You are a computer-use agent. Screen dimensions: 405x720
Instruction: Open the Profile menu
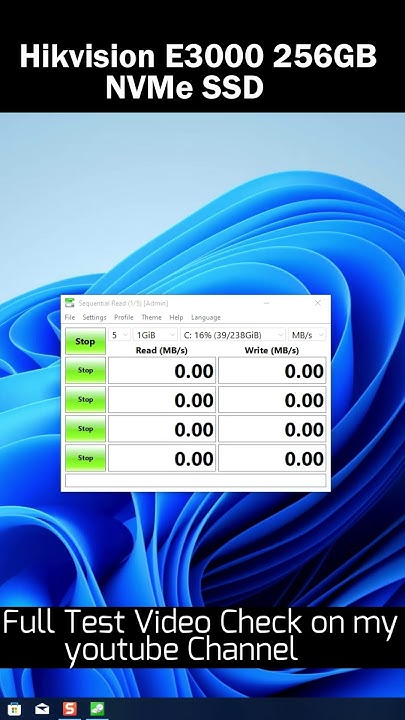[x=124, y=317]
